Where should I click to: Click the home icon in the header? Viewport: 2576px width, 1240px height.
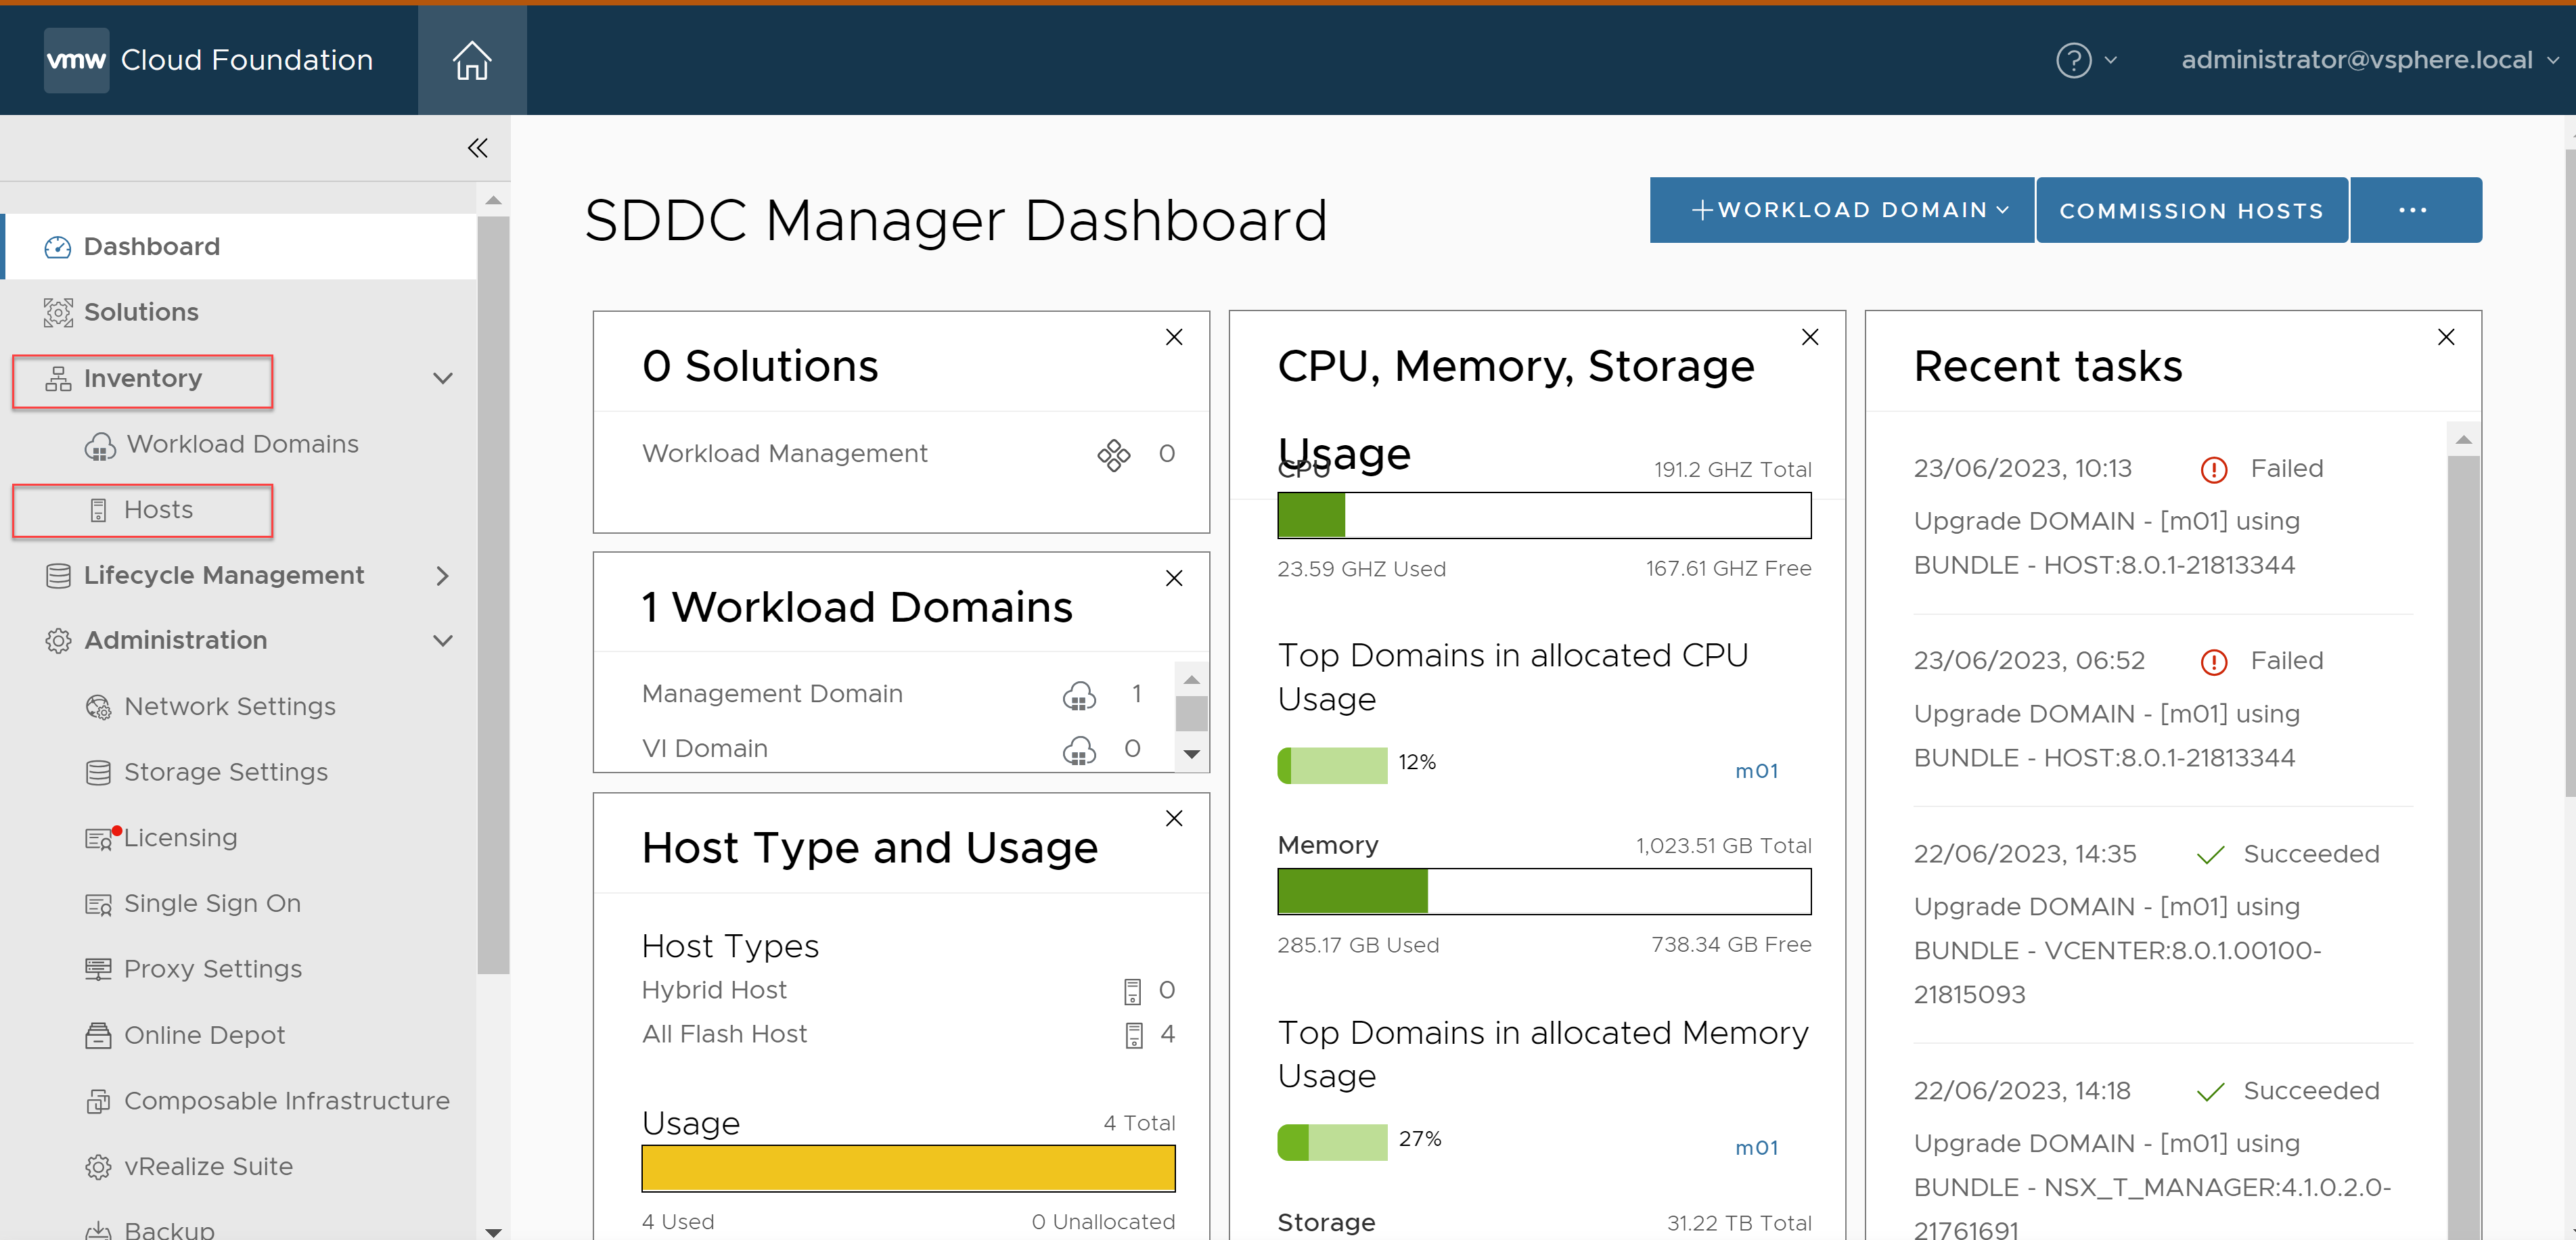click(471, 60)
